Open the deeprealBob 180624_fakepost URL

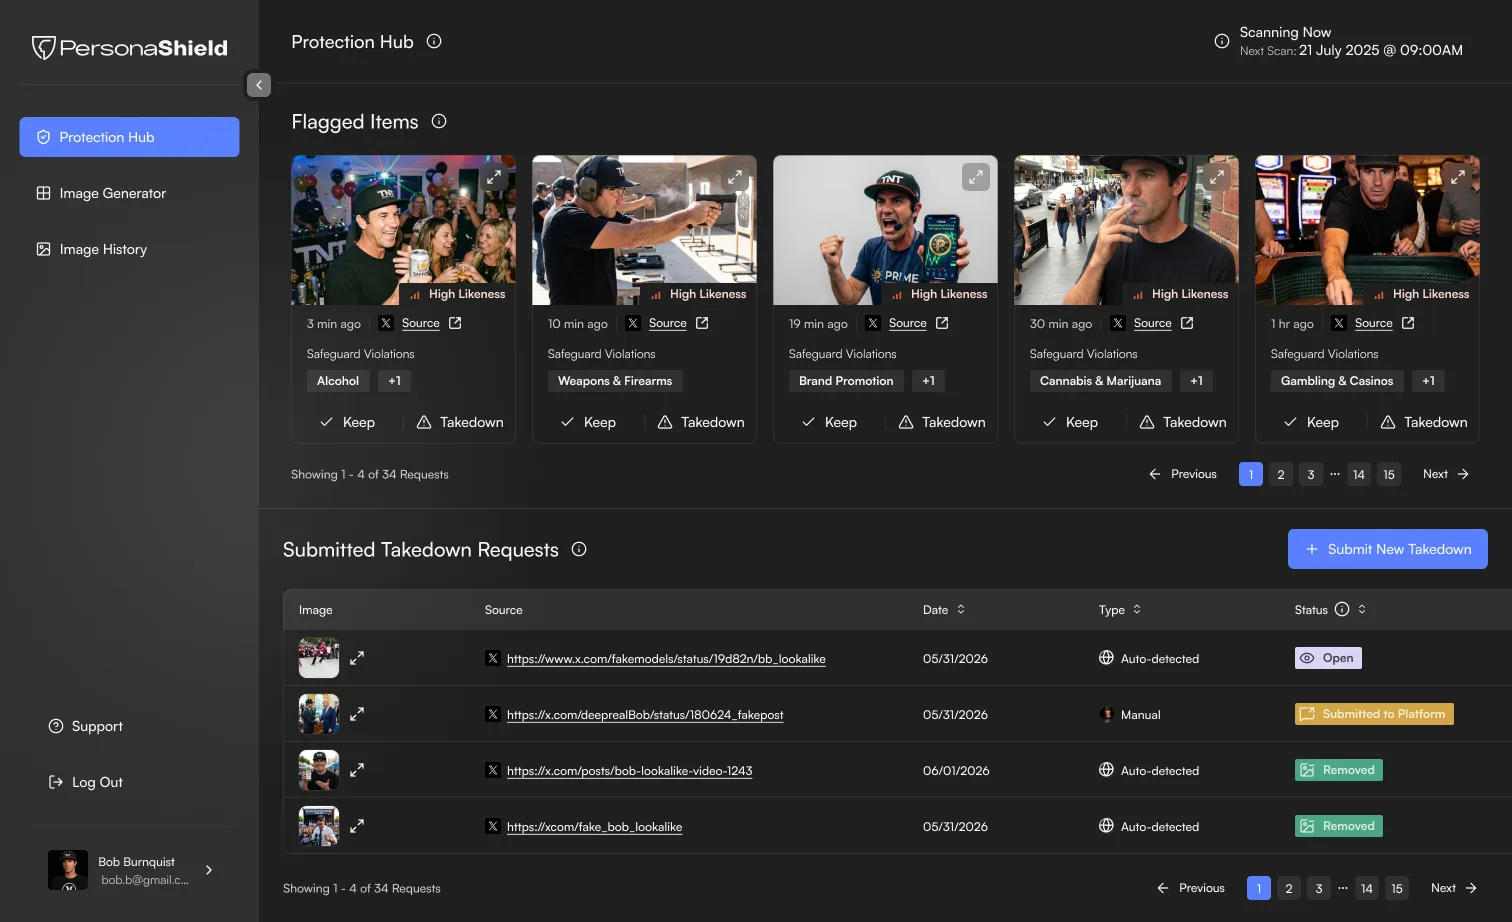(x=645, y=715)
